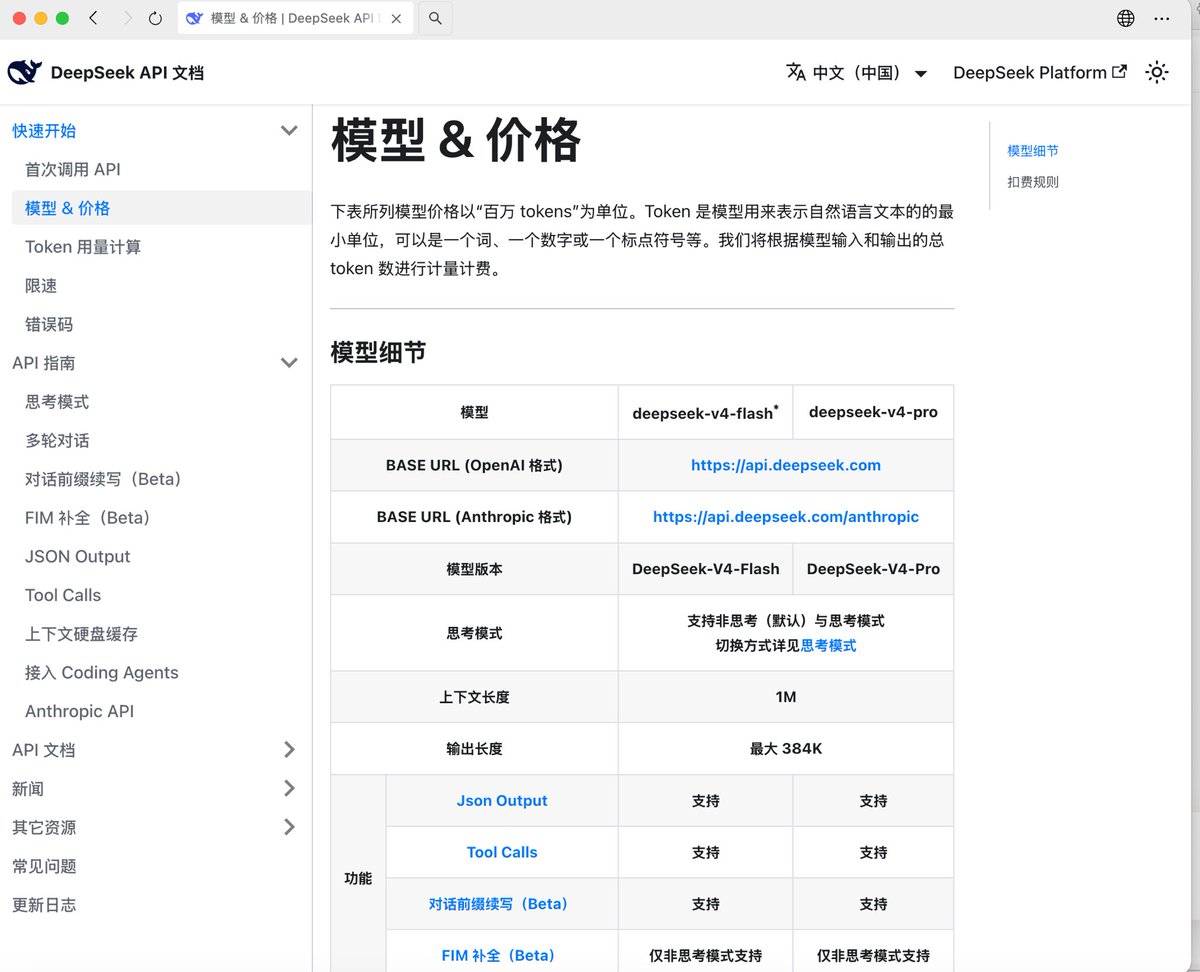Click the back navigation arrow
The height and width of the screenshot is (972, 1200).
pyautogui.click(x=94, y=17)
